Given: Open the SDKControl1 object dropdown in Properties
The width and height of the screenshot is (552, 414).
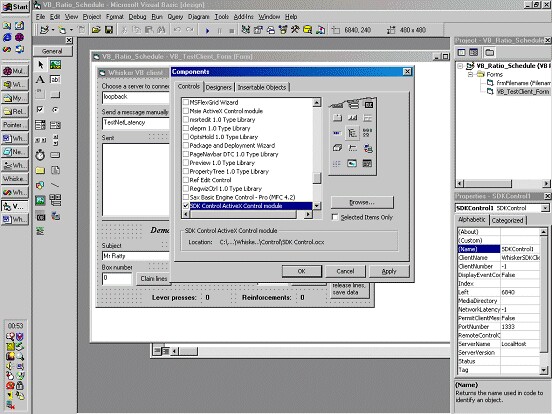Looking at the screenshot, I should click(545, 208).
